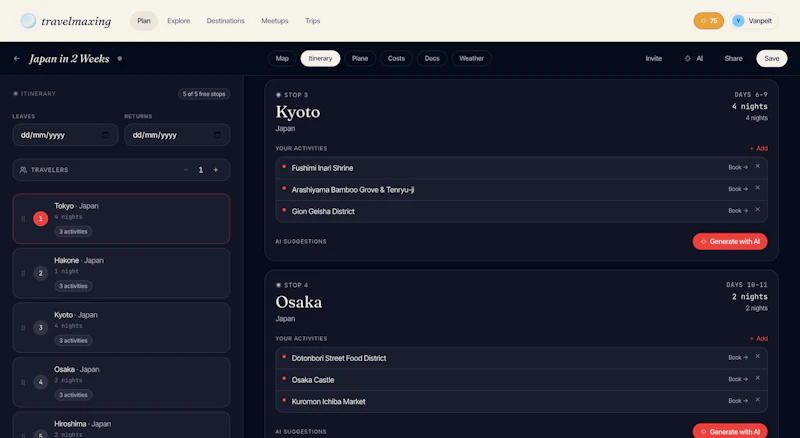Generate AI suggestions for Kyoto
800x438 pixels.
[730, 241]
